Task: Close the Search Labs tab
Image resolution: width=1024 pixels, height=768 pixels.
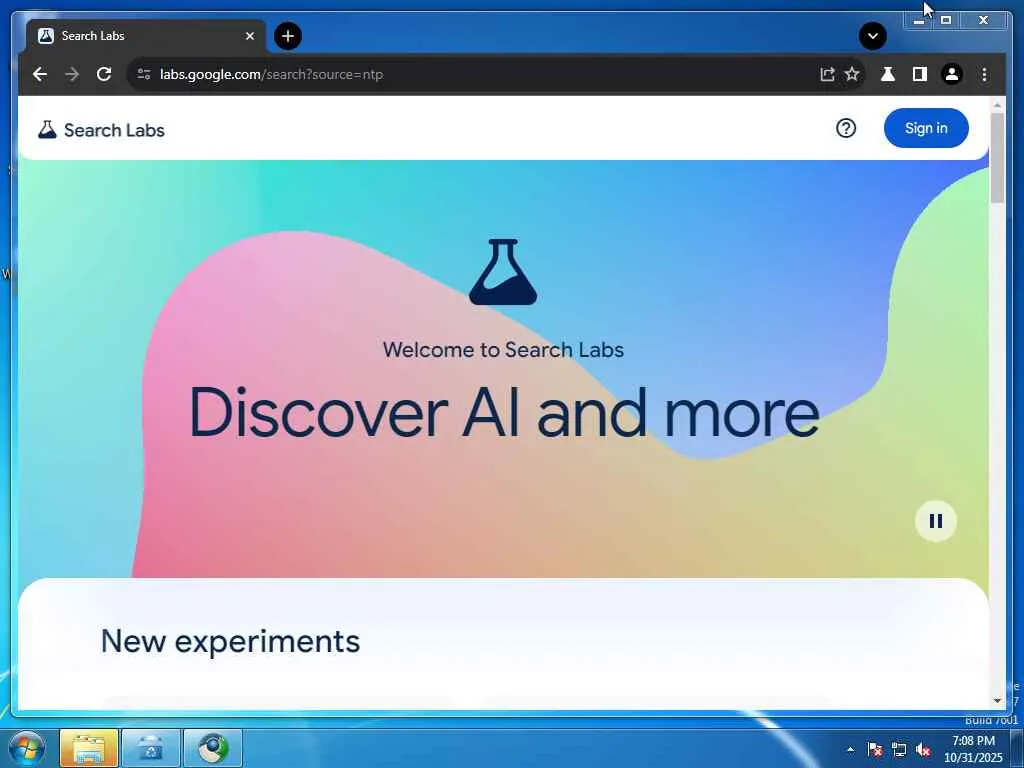Action: pos(249,36)
